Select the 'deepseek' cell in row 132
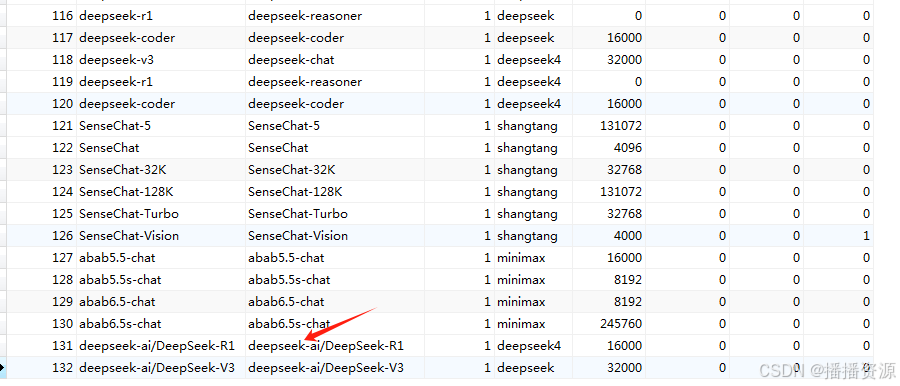 (526, 368)
